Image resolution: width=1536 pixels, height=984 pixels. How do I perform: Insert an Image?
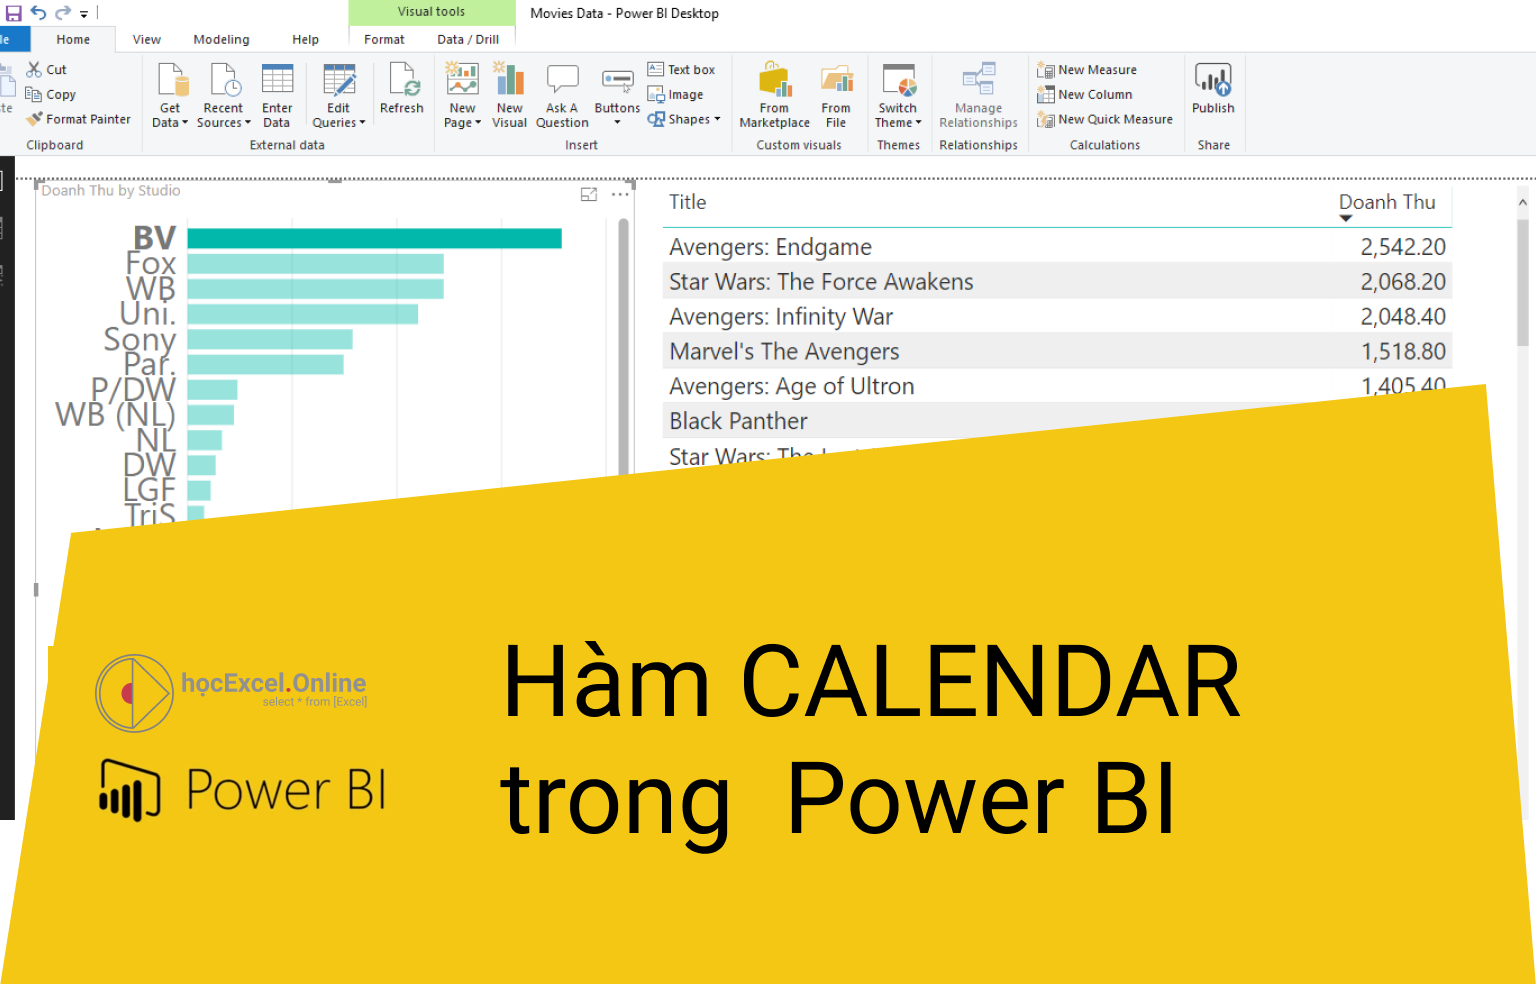[675, 94]
